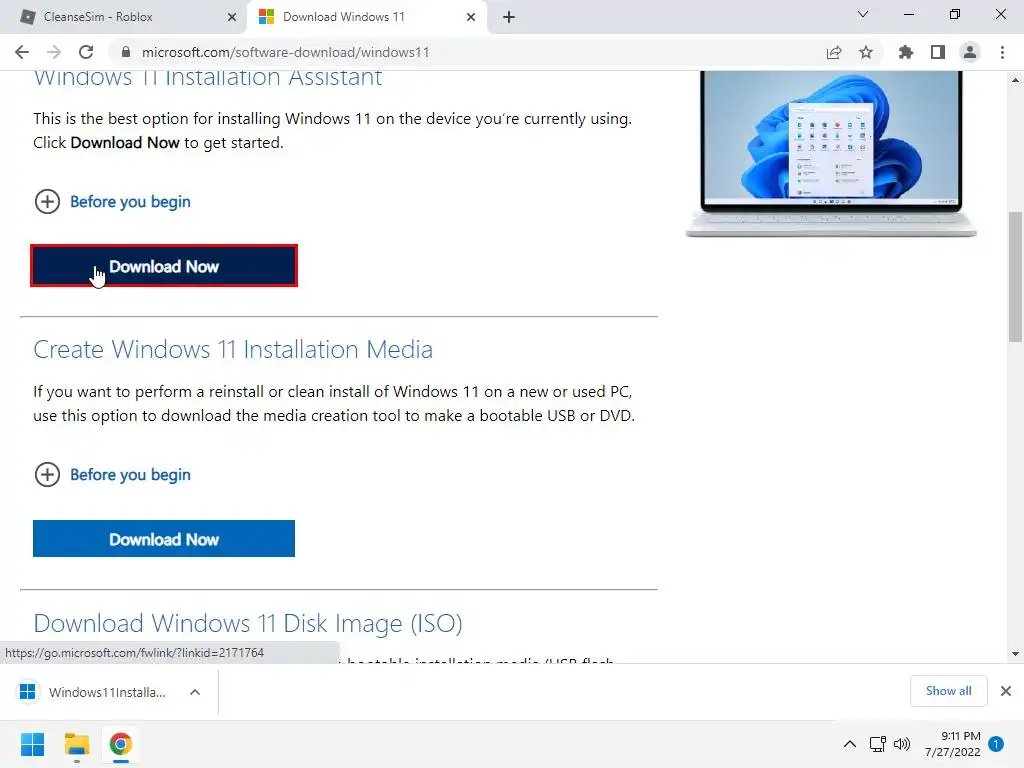Click the Download Windows 11 Disk Image heading
The width and height of the screenshot is (1024, 768).
click(248, 623)
